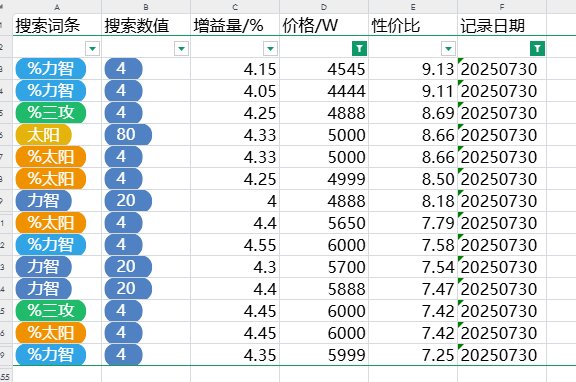Click the 力智 tag in the 8.18 row

coord(43,201)
